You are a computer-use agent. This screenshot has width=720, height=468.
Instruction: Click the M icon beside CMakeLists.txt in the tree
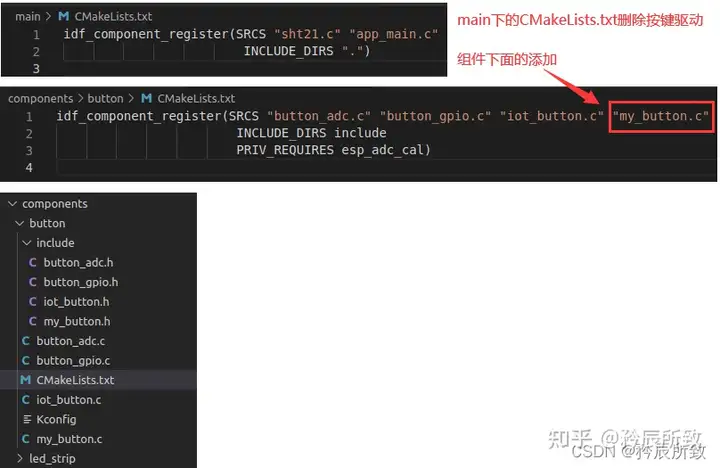coord(26,380)
